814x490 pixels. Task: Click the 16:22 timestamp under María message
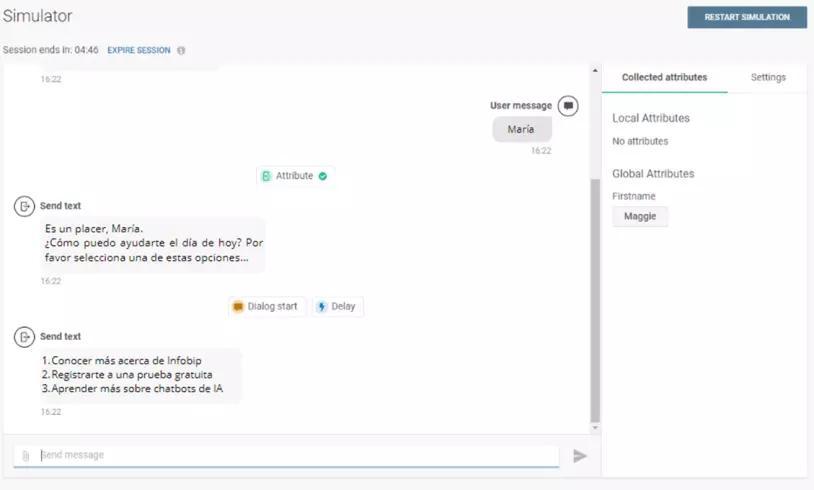tap(541, 151)
